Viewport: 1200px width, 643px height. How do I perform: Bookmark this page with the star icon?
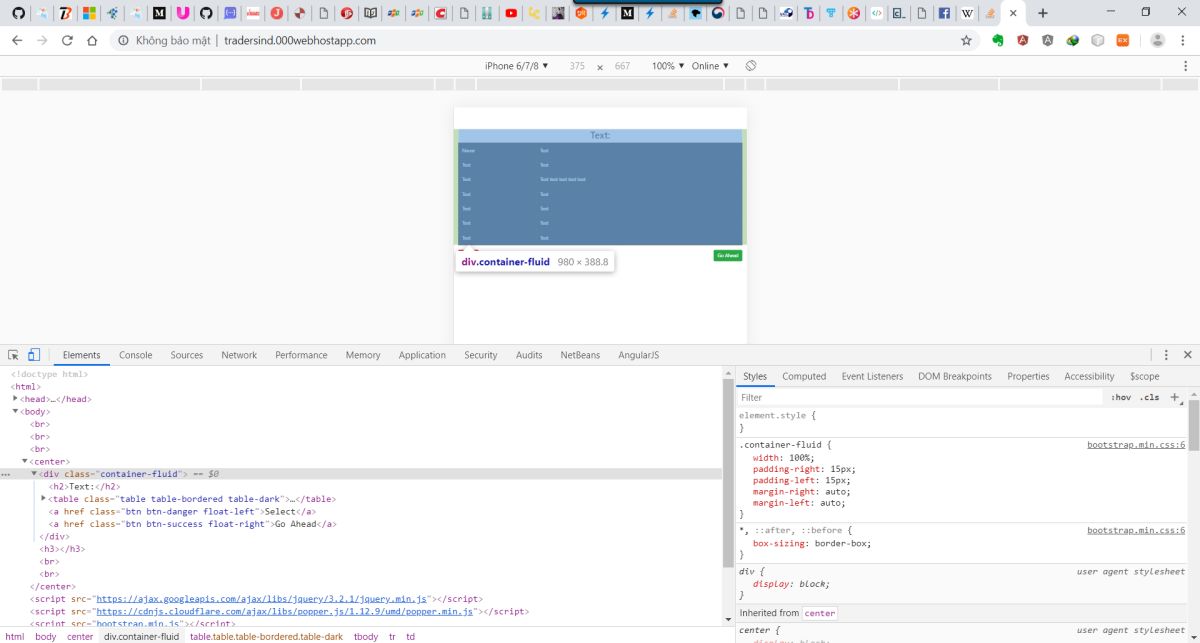(966, 41)
